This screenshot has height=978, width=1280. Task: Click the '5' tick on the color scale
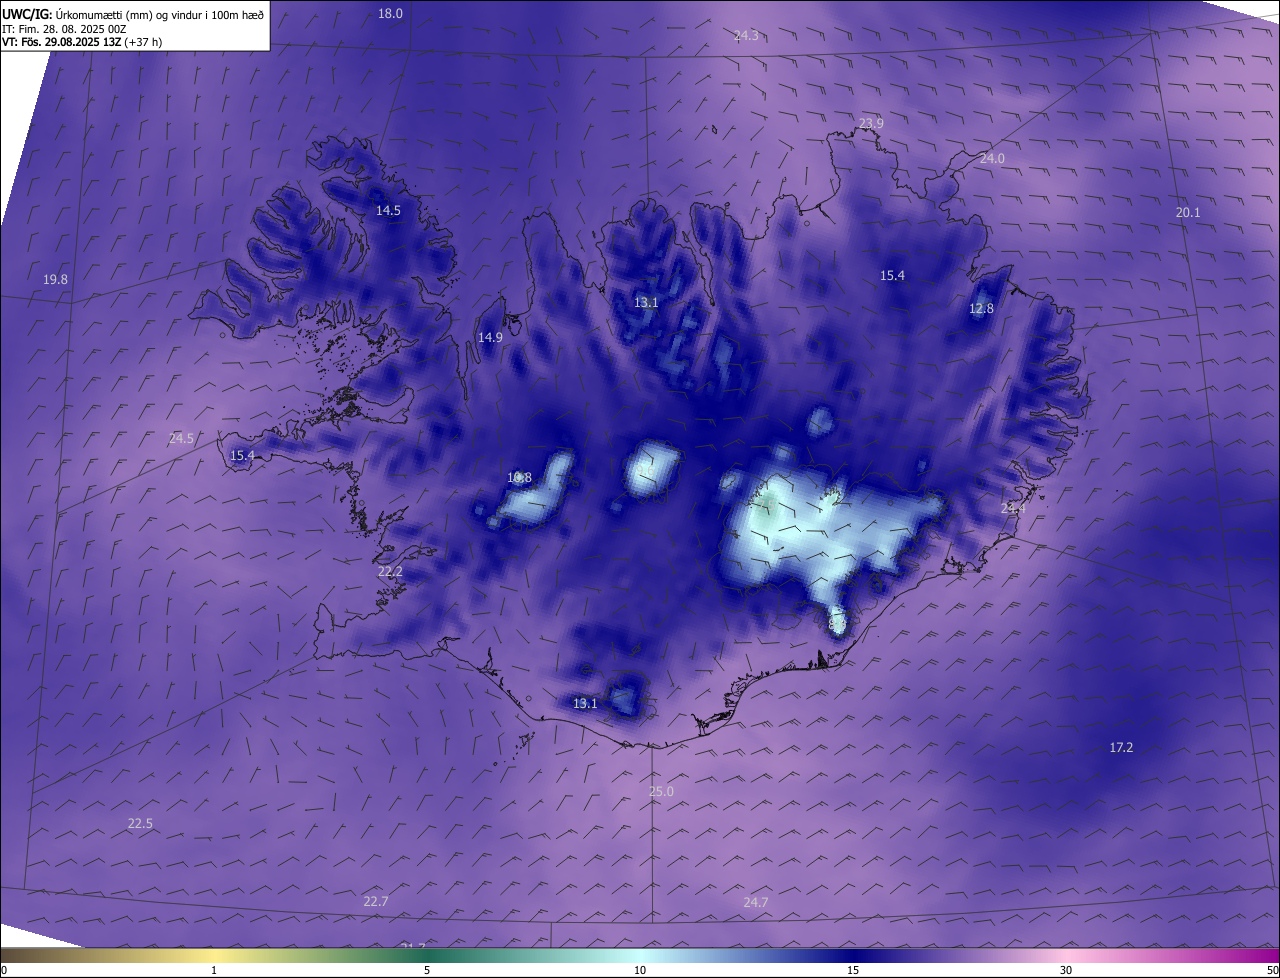(427, 970)
